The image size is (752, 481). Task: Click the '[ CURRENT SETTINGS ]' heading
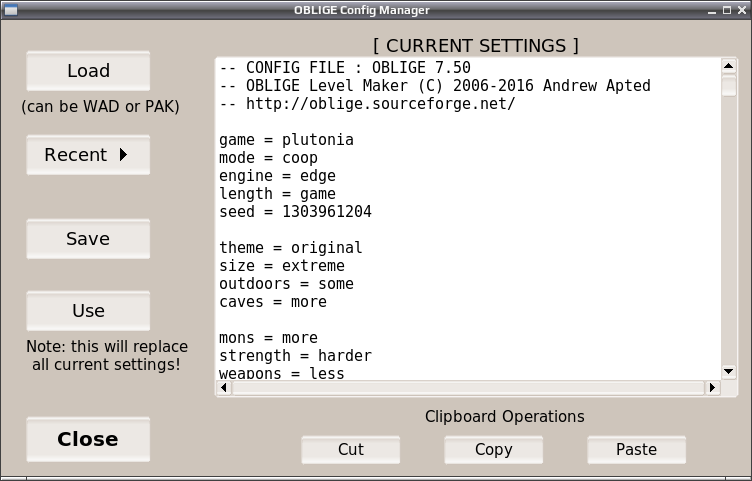pos(476,46)
